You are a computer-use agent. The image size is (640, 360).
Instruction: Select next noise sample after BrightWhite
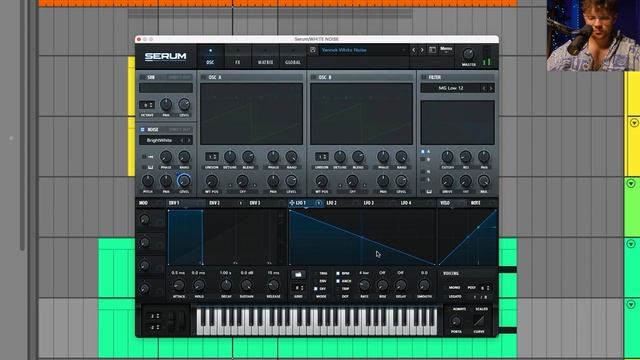coord(189,140)
